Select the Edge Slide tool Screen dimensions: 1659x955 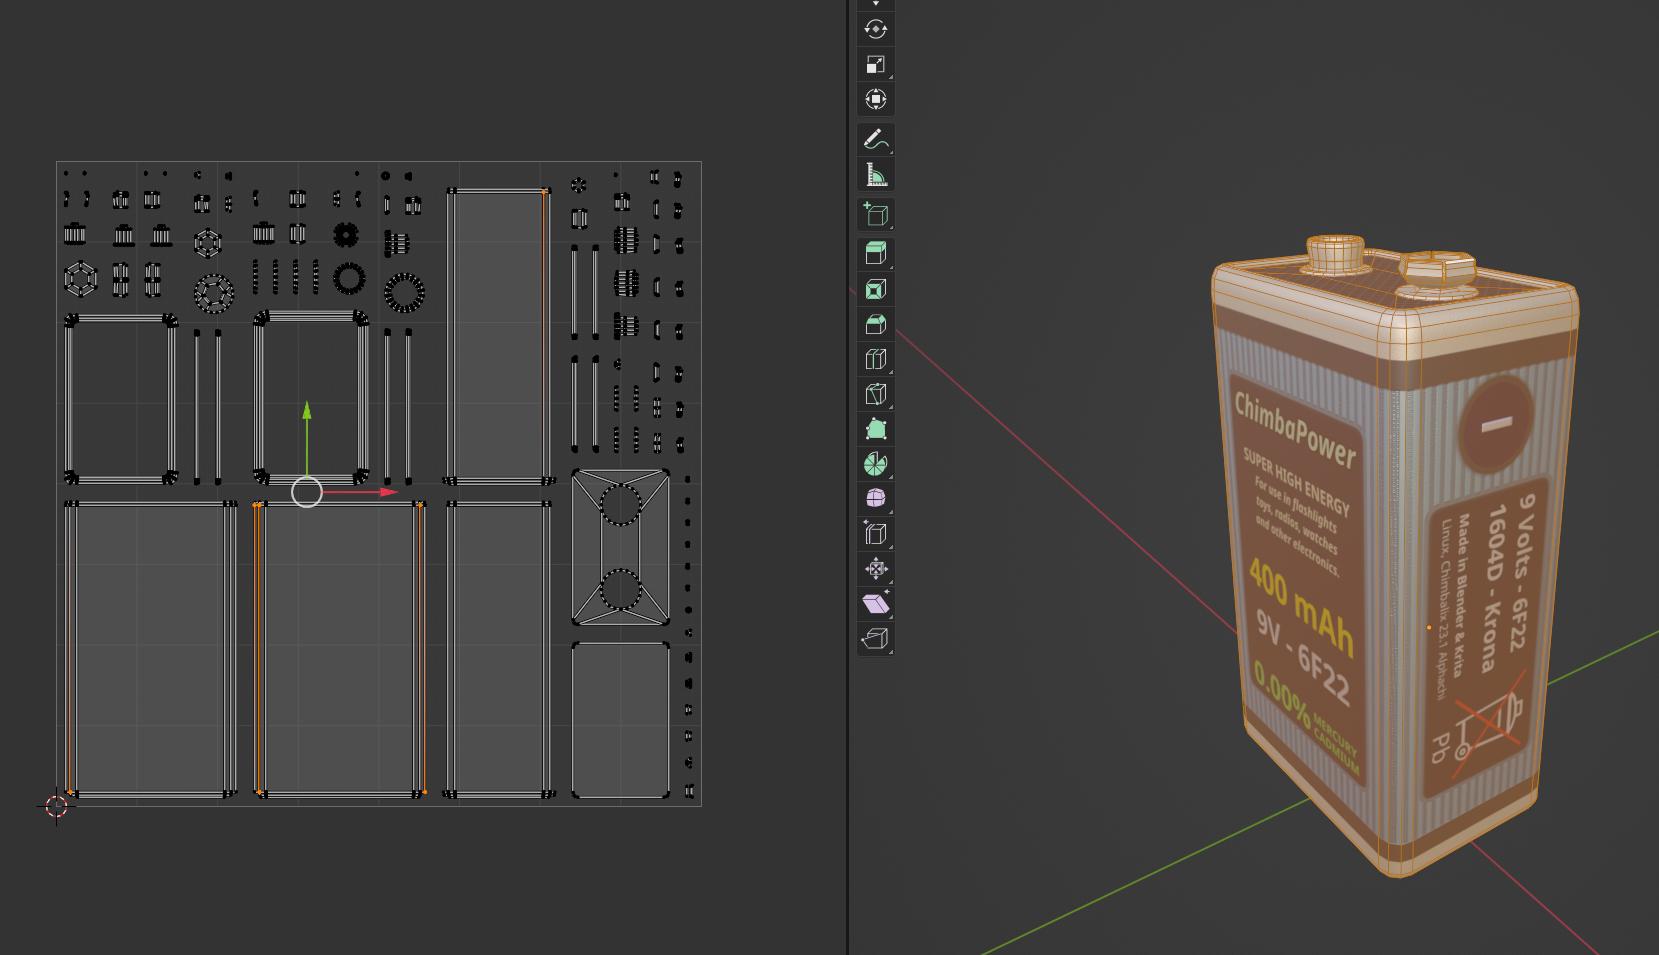(x=875, y=533)
